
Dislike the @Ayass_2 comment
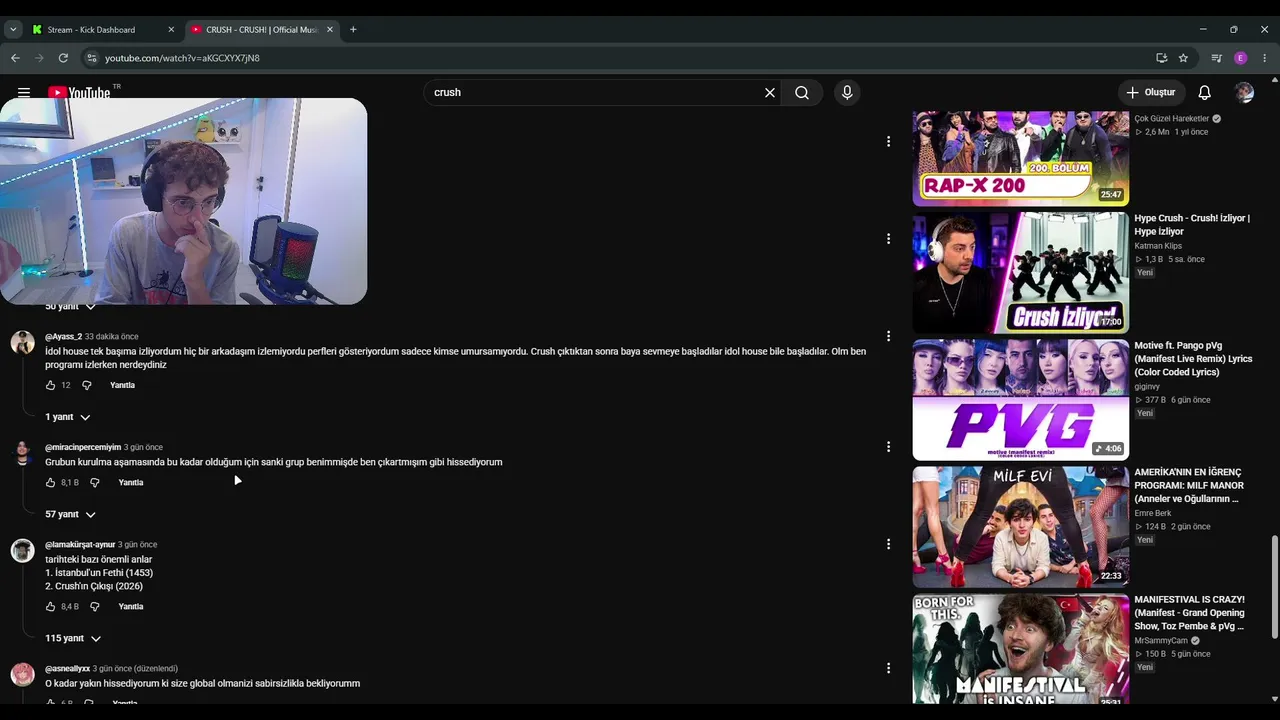(86, 385)
